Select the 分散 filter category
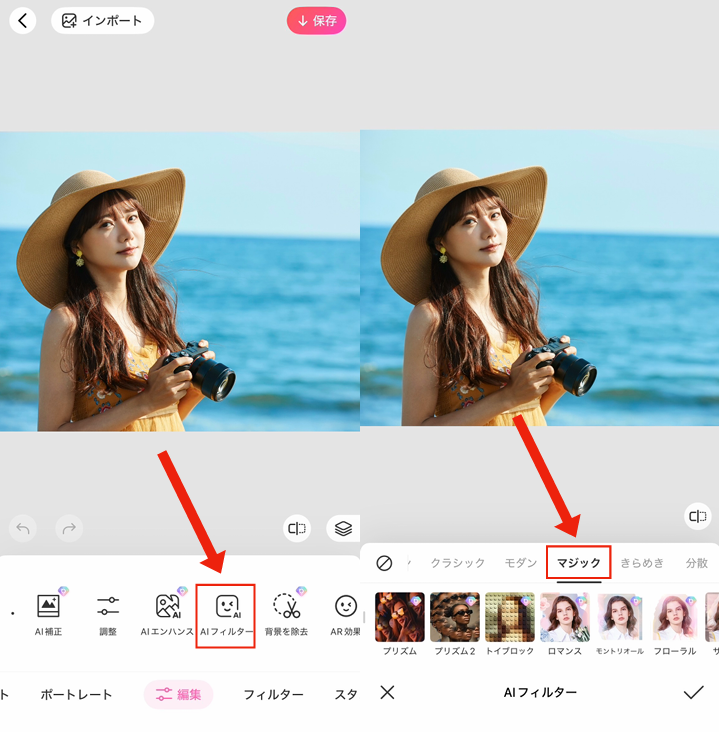The image size is (719, 732). (x=697, y=563)
